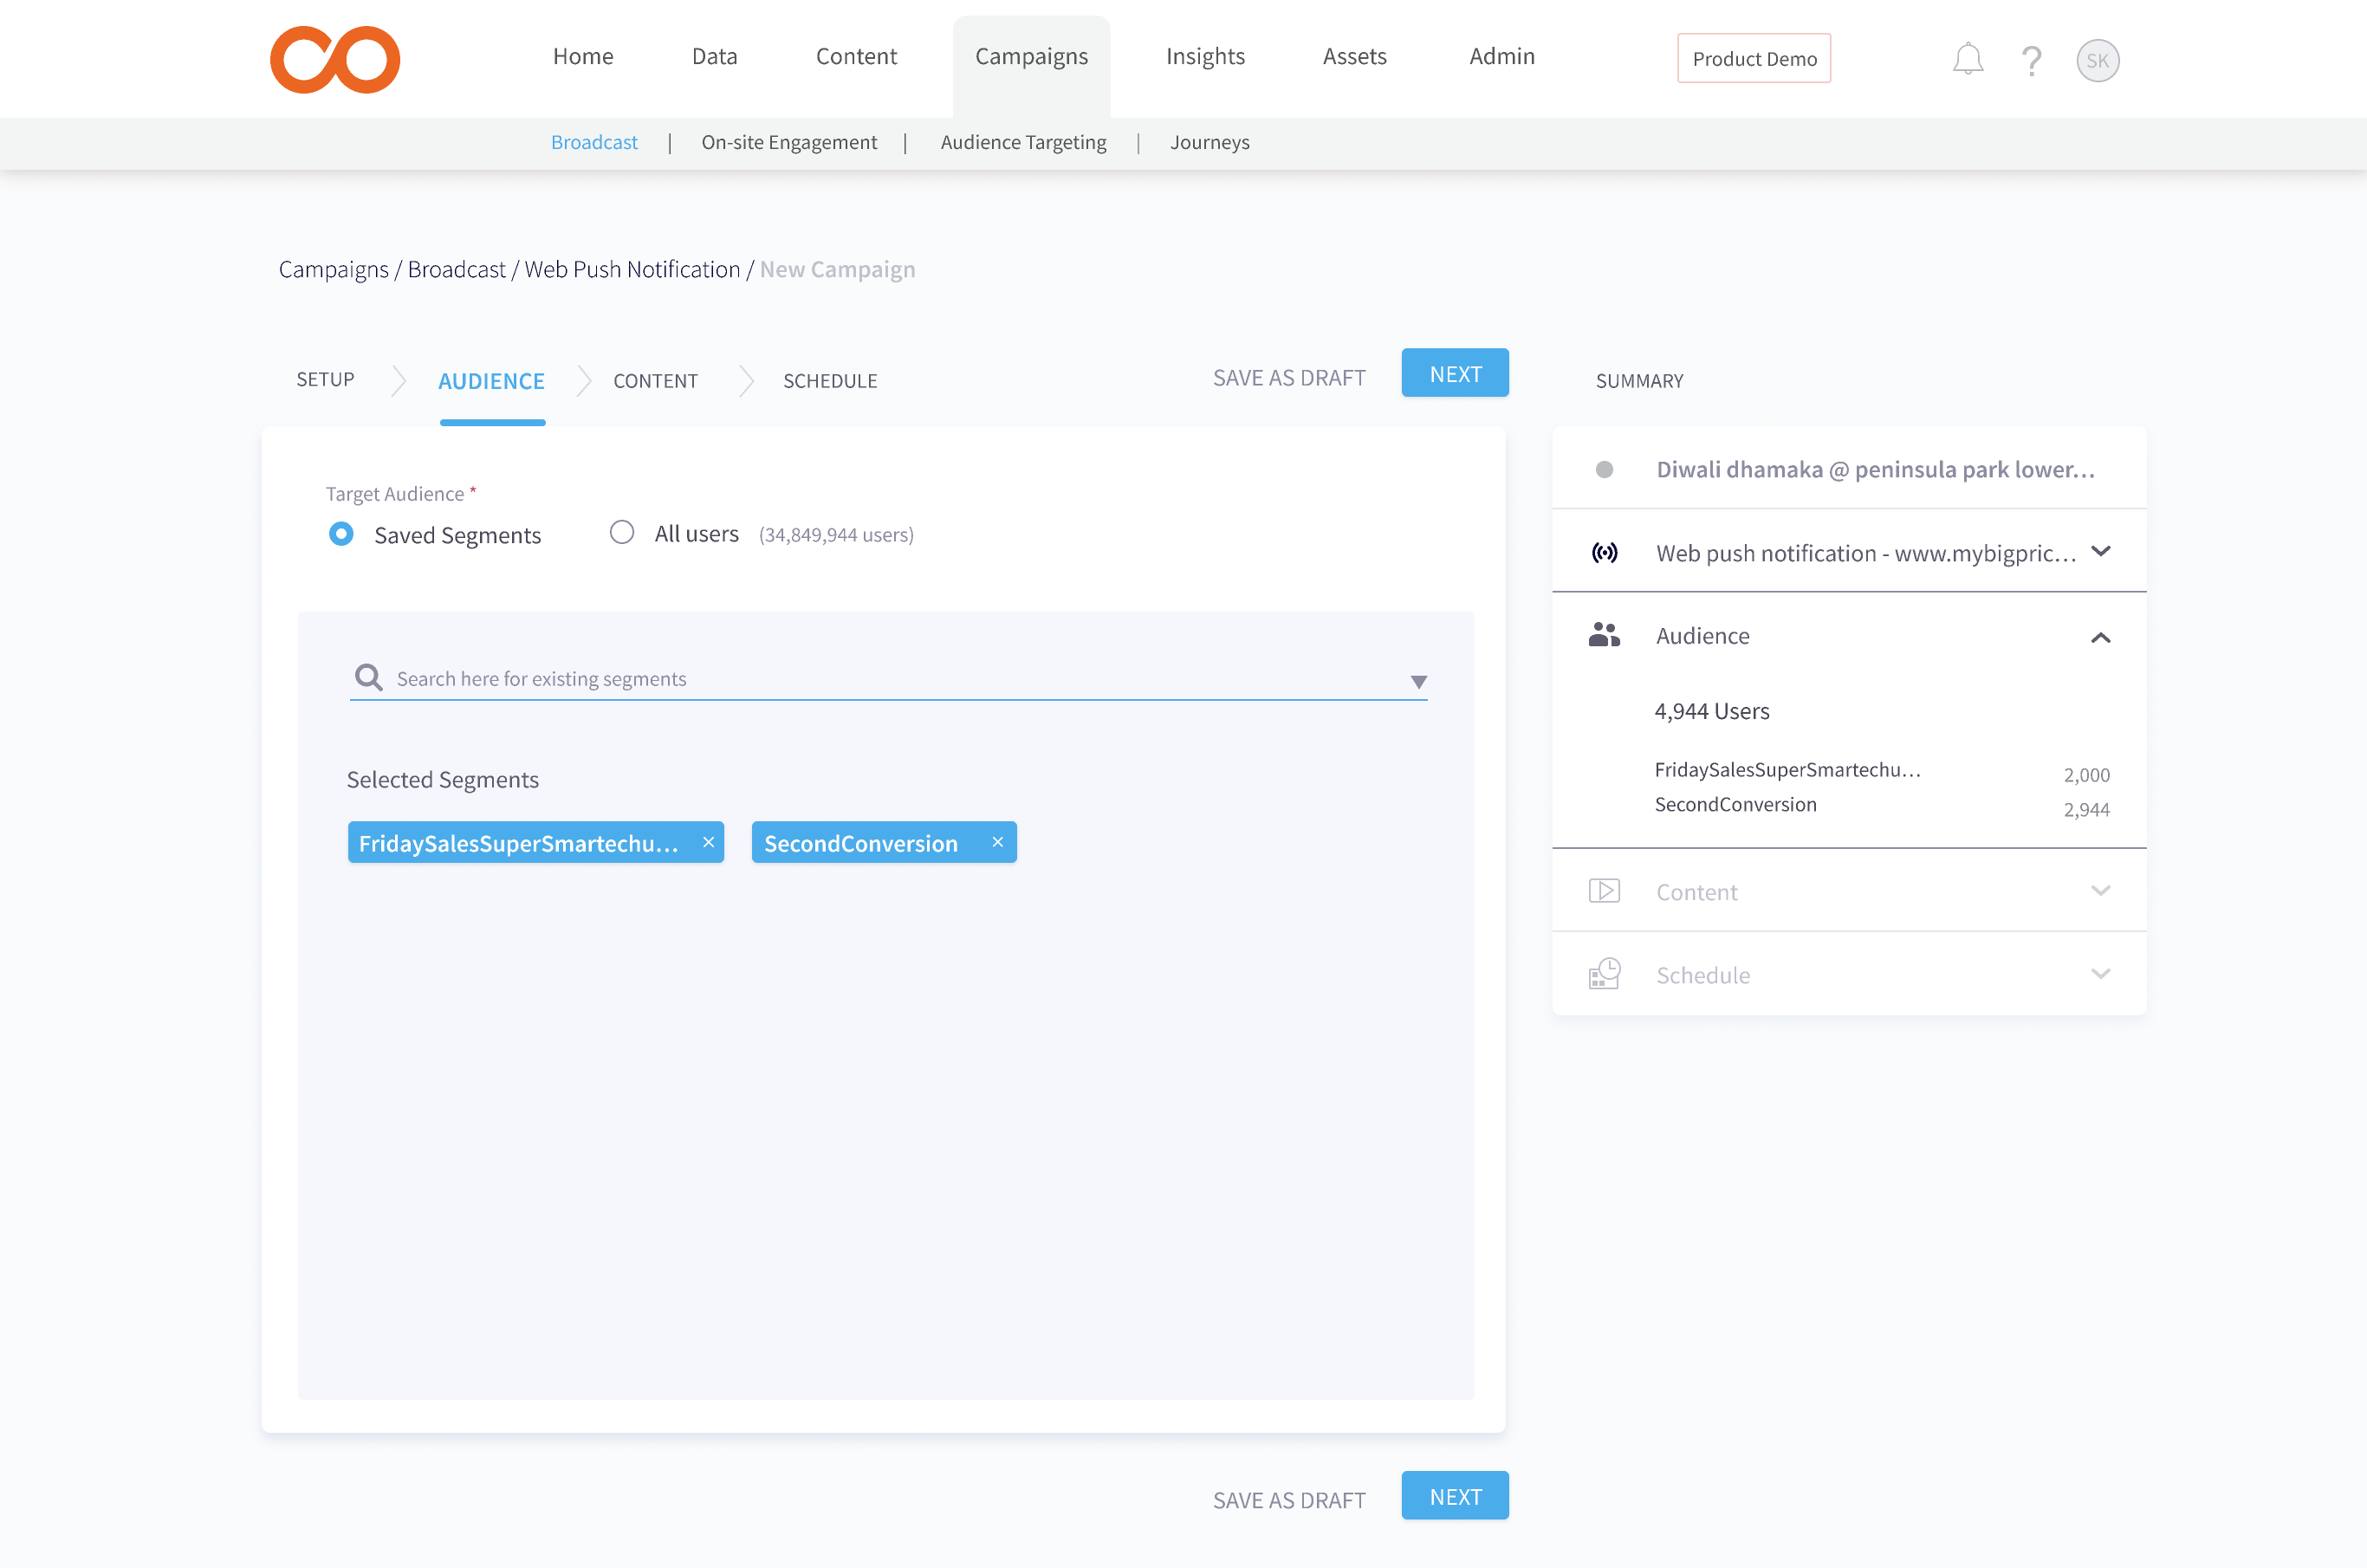Click the orange infinity logo
The width and height of the screenshot is (2367, 1568).
click(x=335, y=60)
